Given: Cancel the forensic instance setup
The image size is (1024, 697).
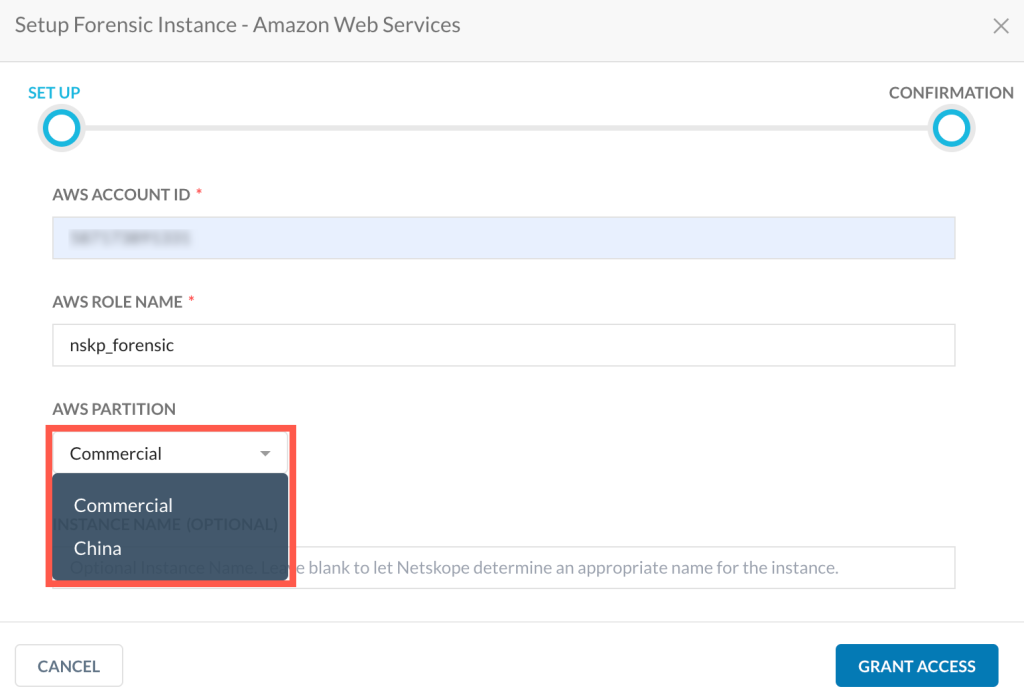Looking at the screenshot, I should tap(69, 666).
